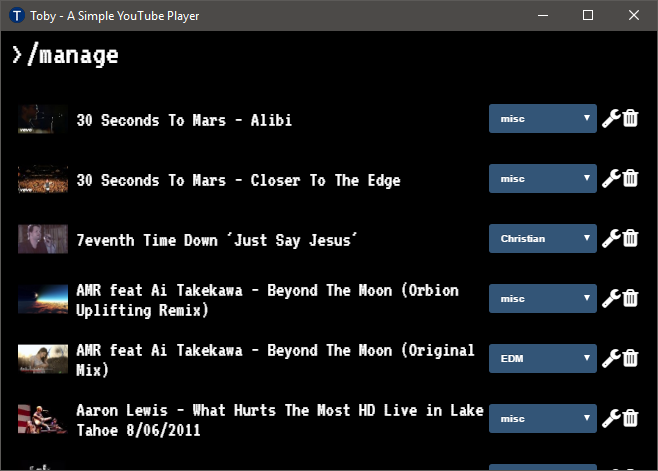Open misc dropdown for Aaron Lewis video
This screenshot has width=658, height=471.
543,419
